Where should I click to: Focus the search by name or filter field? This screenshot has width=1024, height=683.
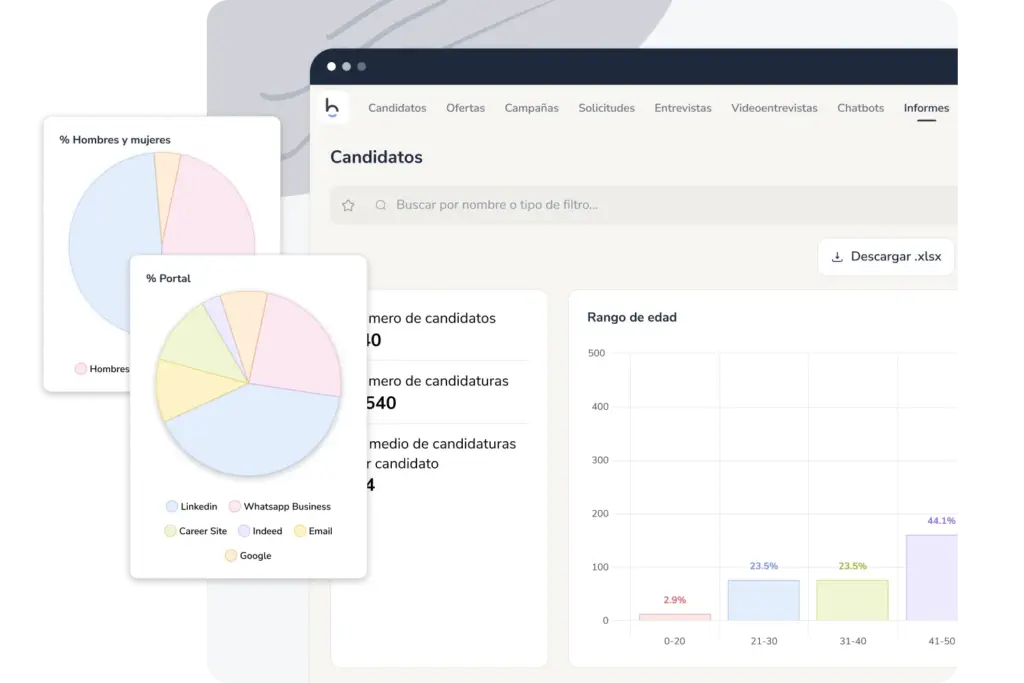pos(644,205)
